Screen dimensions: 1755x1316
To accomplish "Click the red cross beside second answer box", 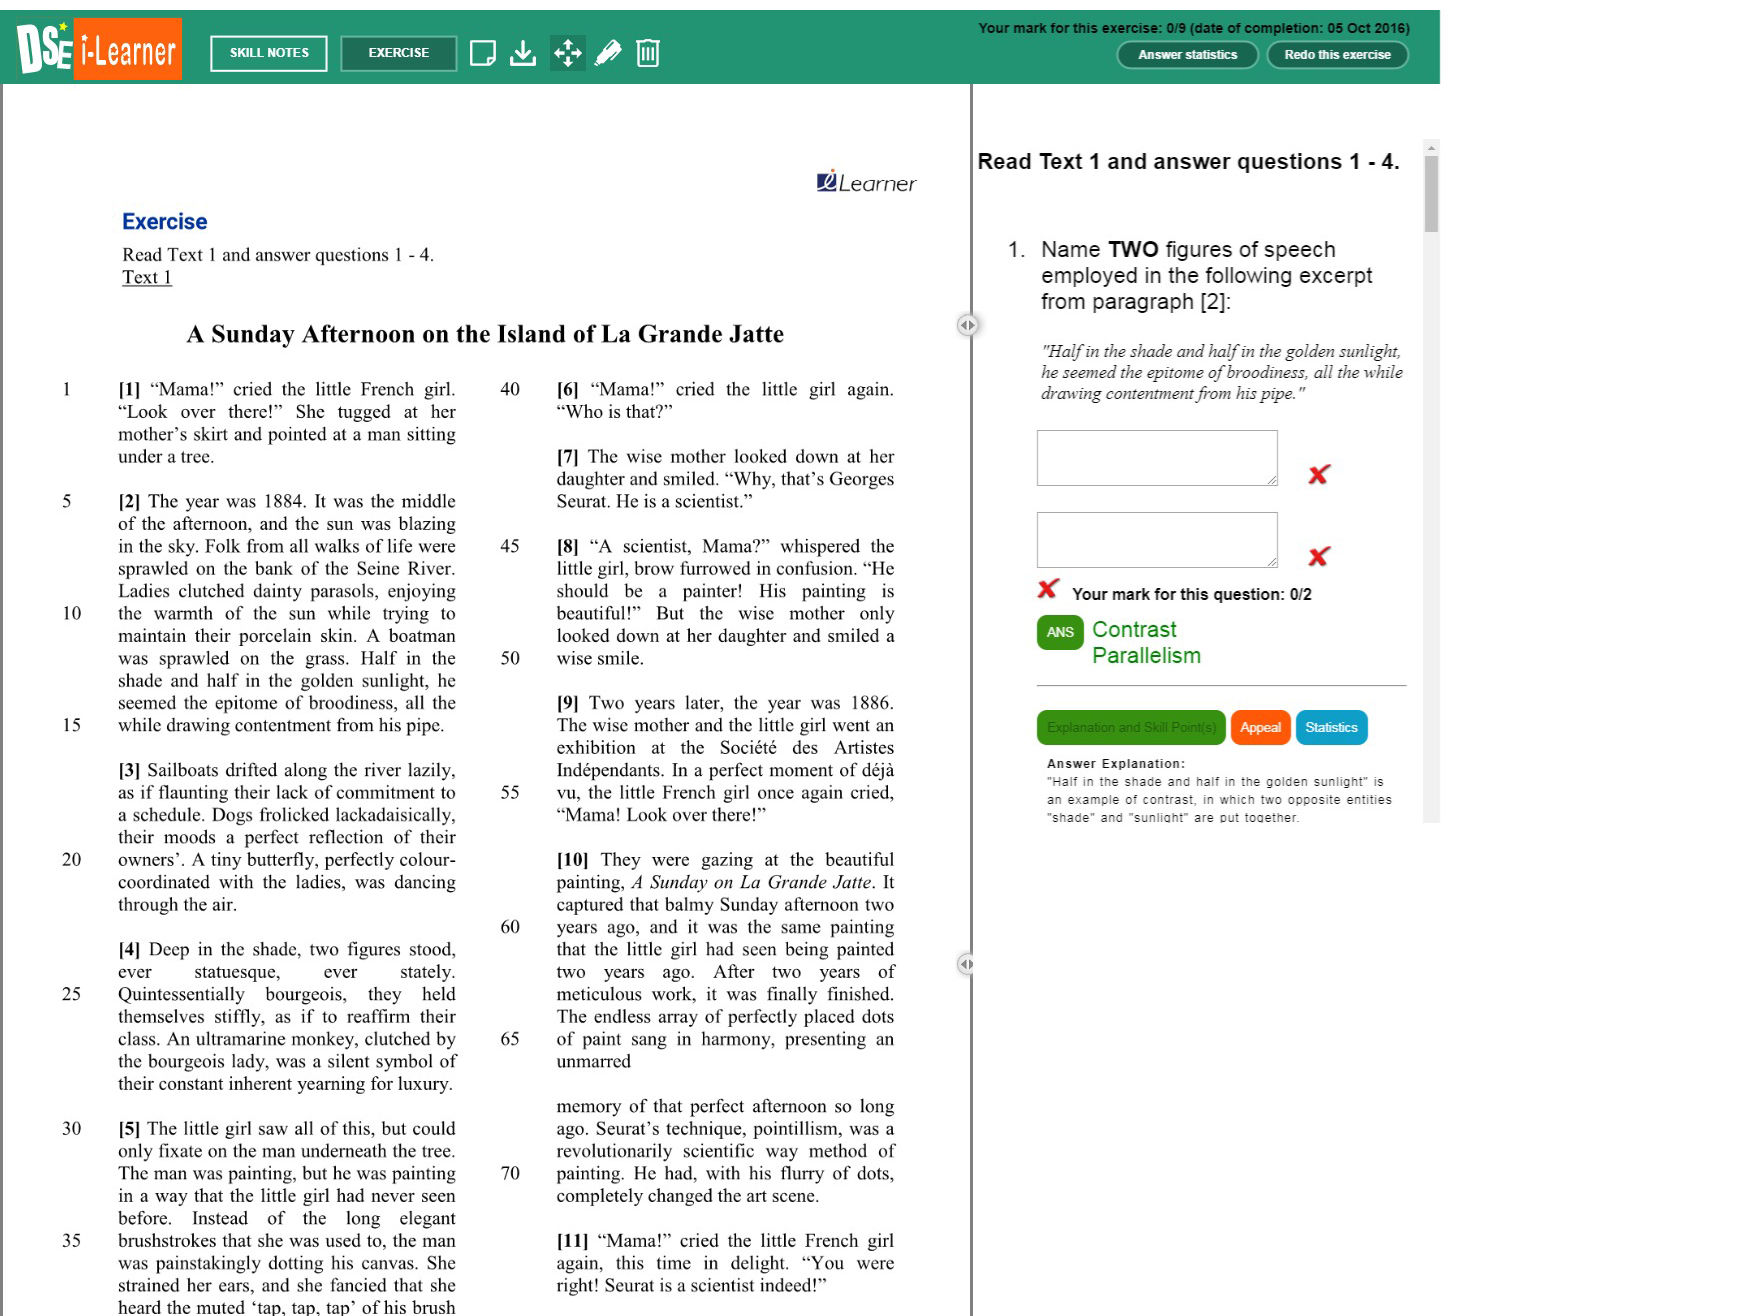I will coord(1319,557).
